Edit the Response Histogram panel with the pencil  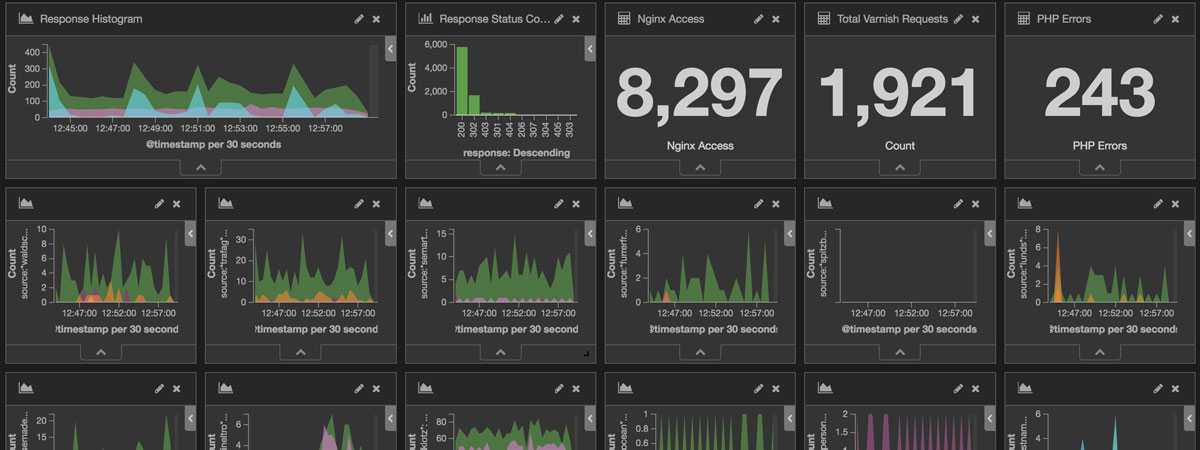pos(359,19)
